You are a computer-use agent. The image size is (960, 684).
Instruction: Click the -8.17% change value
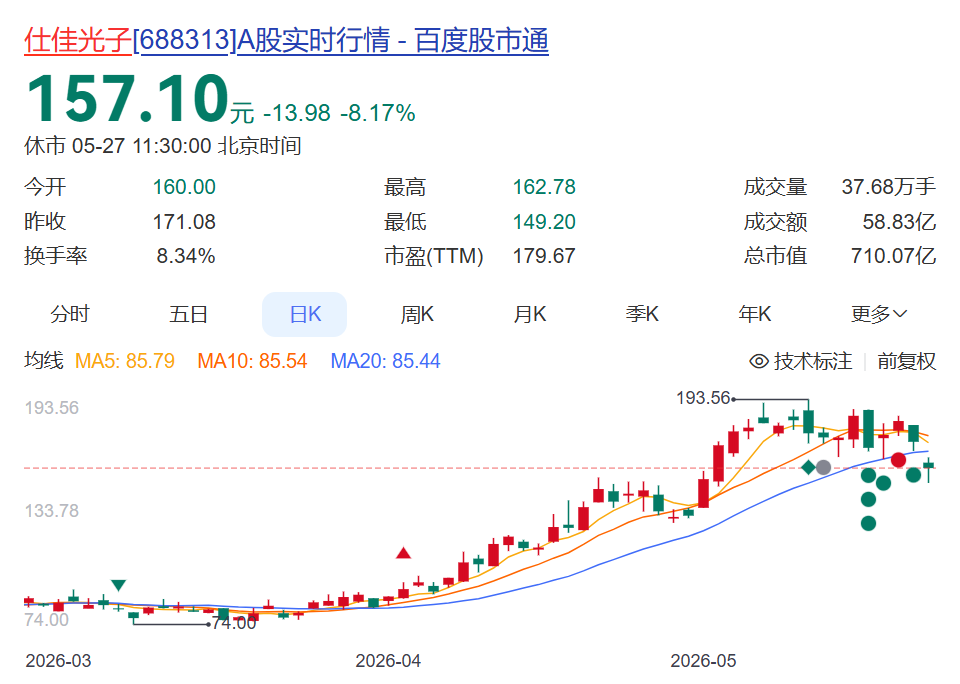coord(378,113)
